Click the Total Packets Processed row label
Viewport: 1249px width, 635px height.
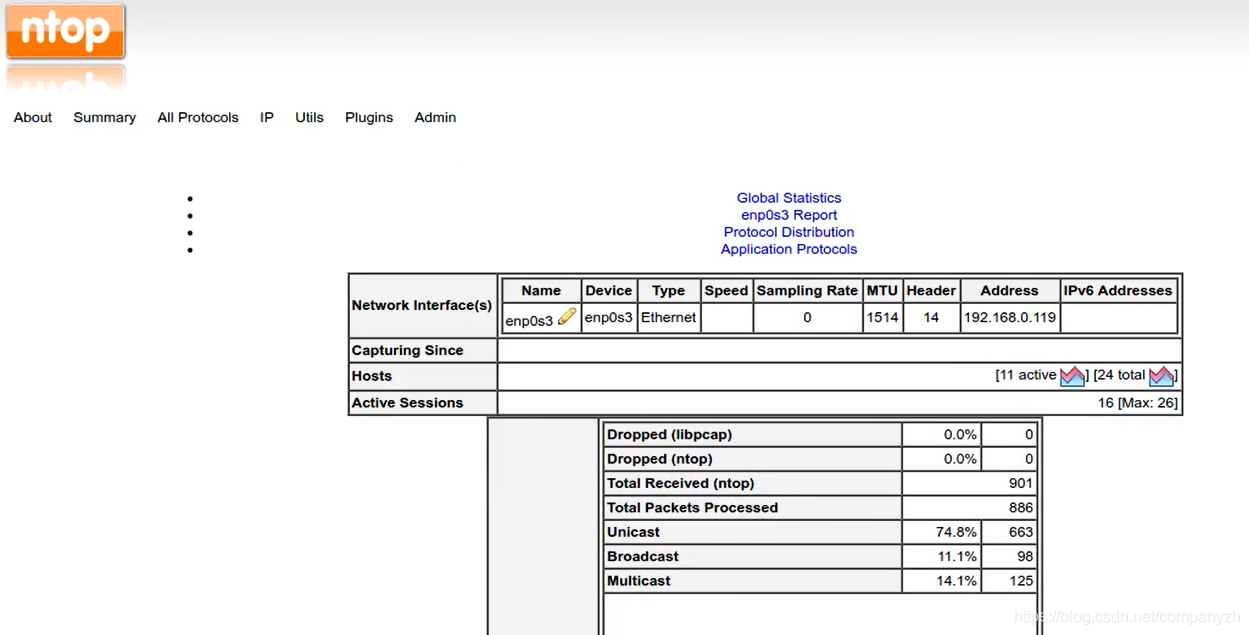[x=692, y=508]
